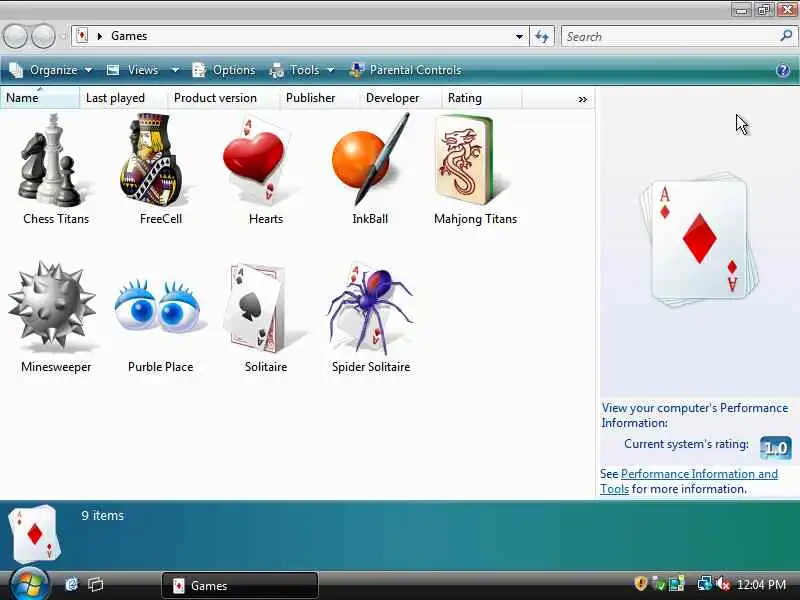
Task: Open the recent pages dropdown arrow
Action: (63, 36)
